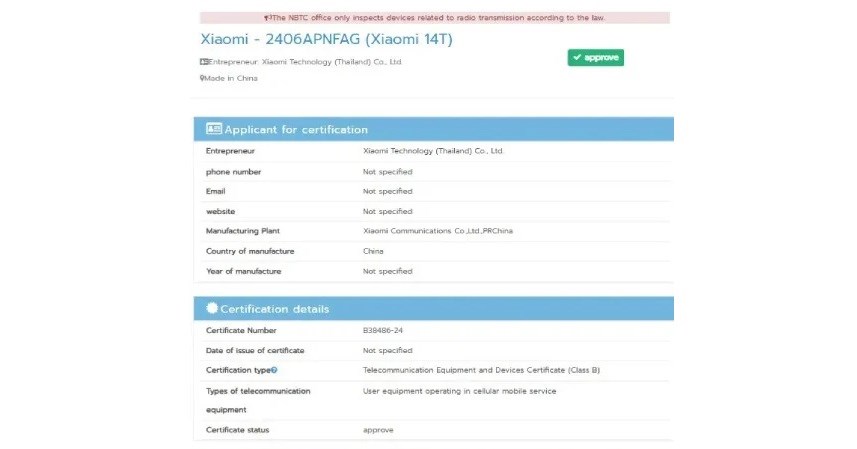
Task: Select the Certification type label
Action: coord(238,370)
